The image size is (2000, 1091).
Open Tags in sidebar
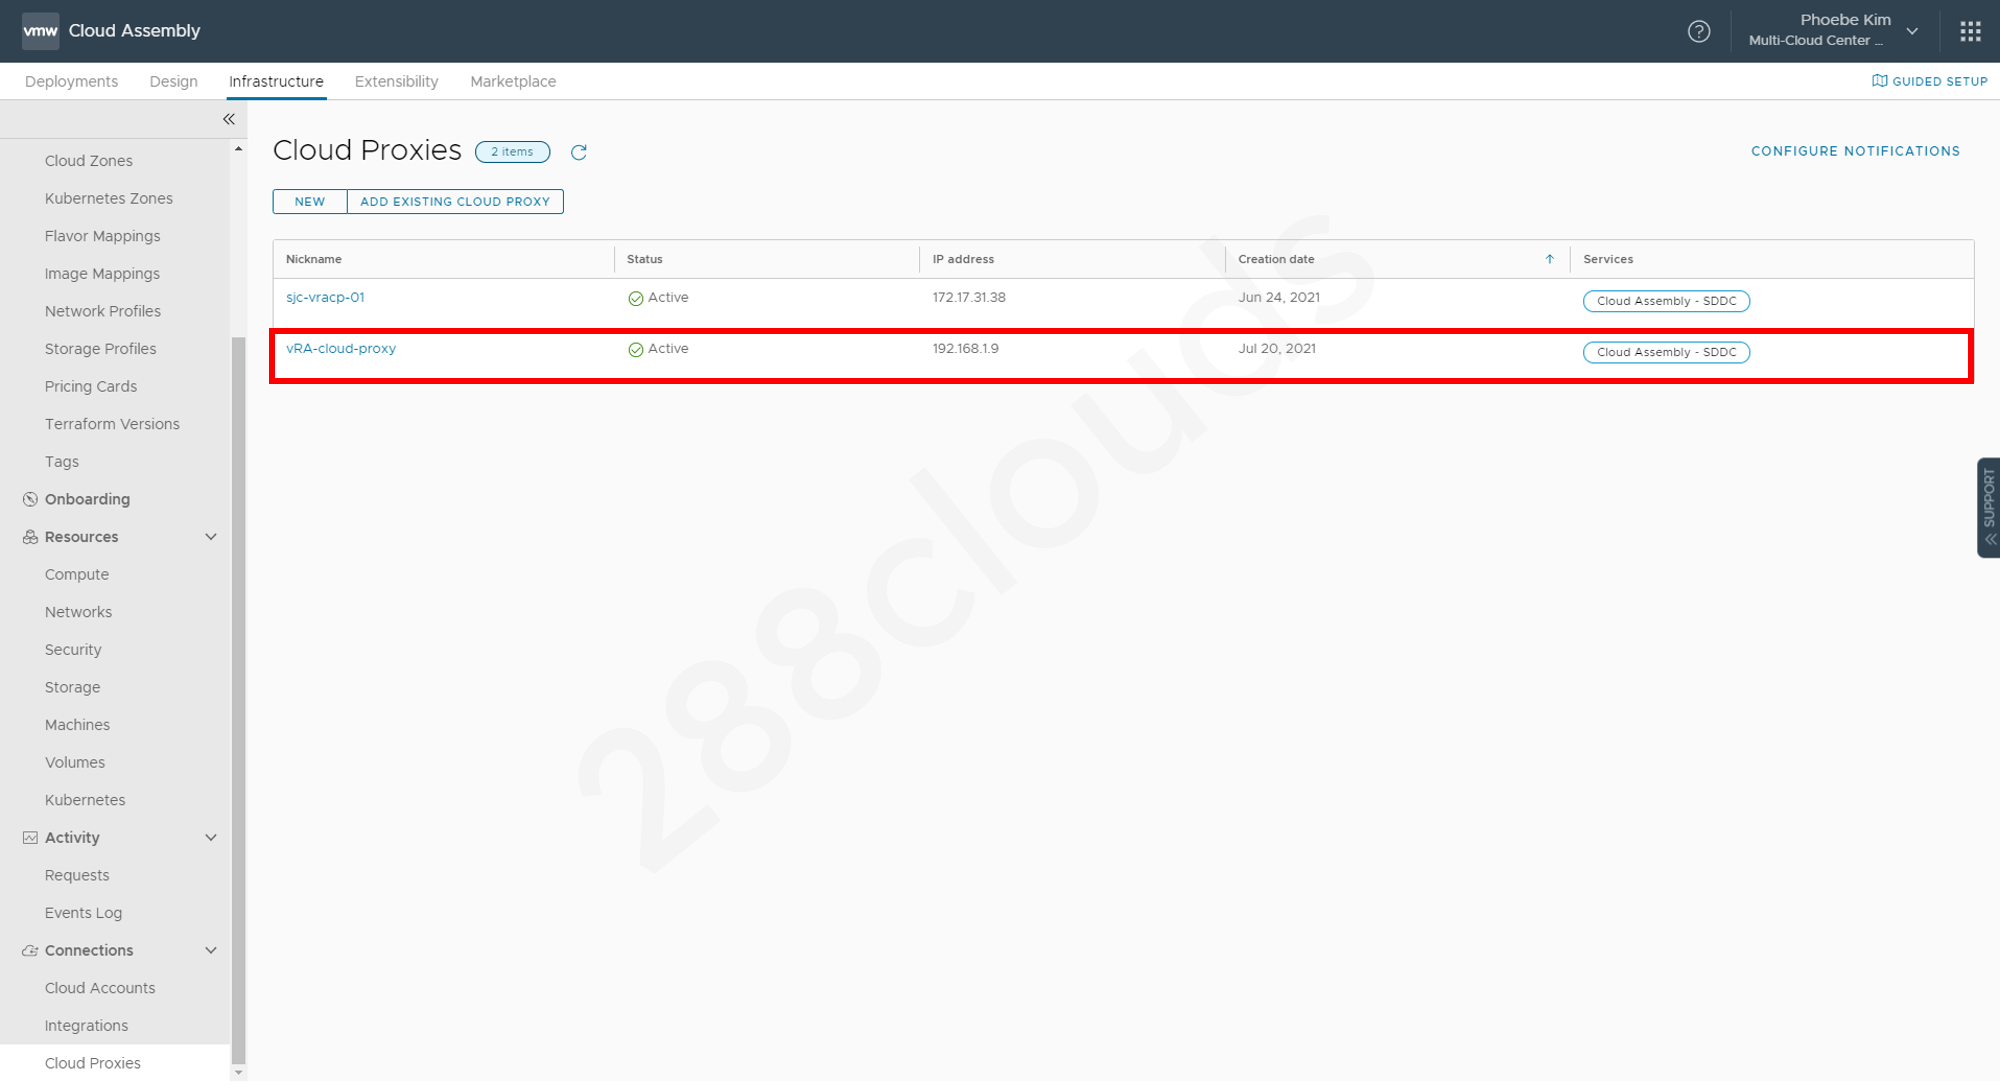(62, 462)
